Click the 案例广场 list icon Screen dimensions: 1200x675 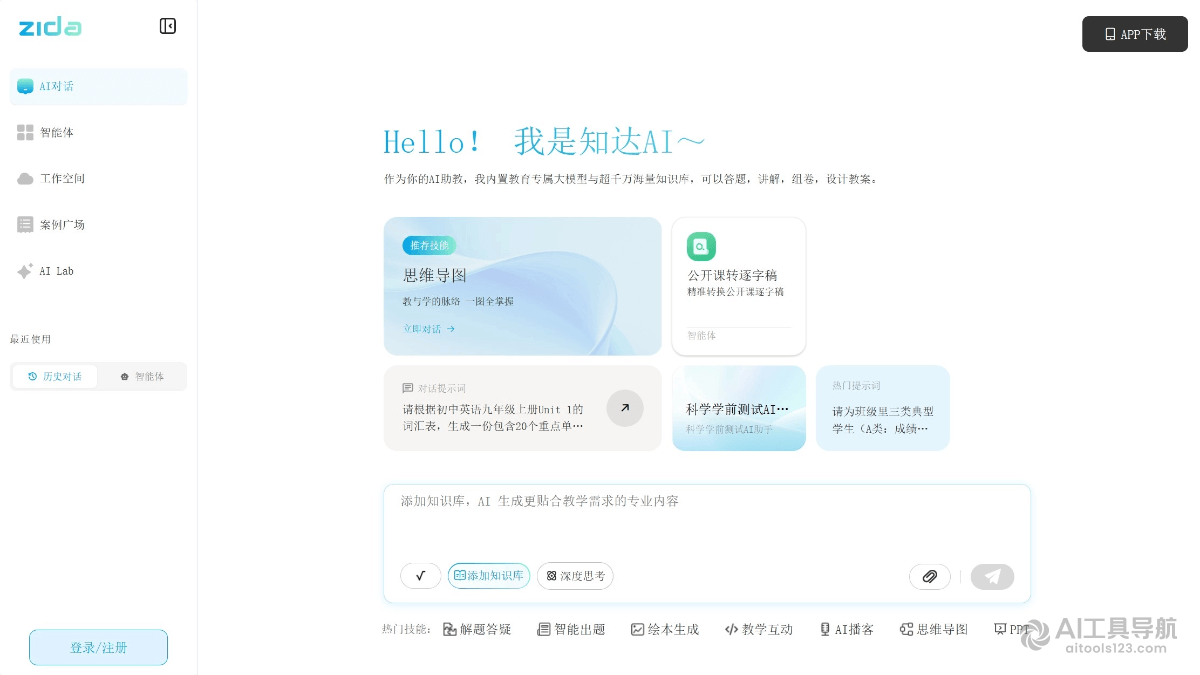tap(25, 224)
